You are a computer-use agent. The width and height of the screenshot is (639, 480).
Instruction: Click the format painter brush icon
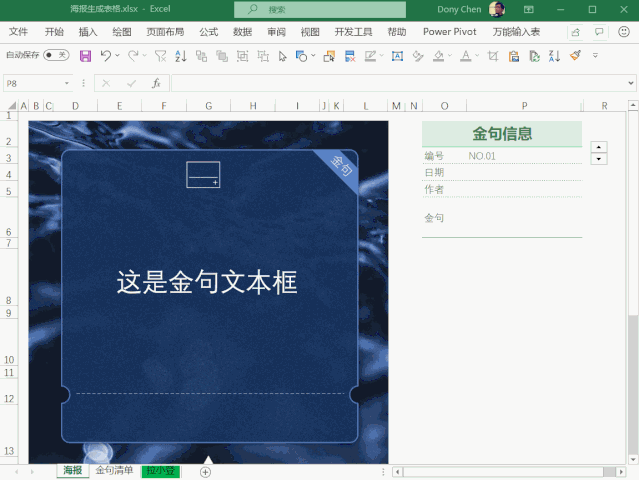[x=575, y=55]
